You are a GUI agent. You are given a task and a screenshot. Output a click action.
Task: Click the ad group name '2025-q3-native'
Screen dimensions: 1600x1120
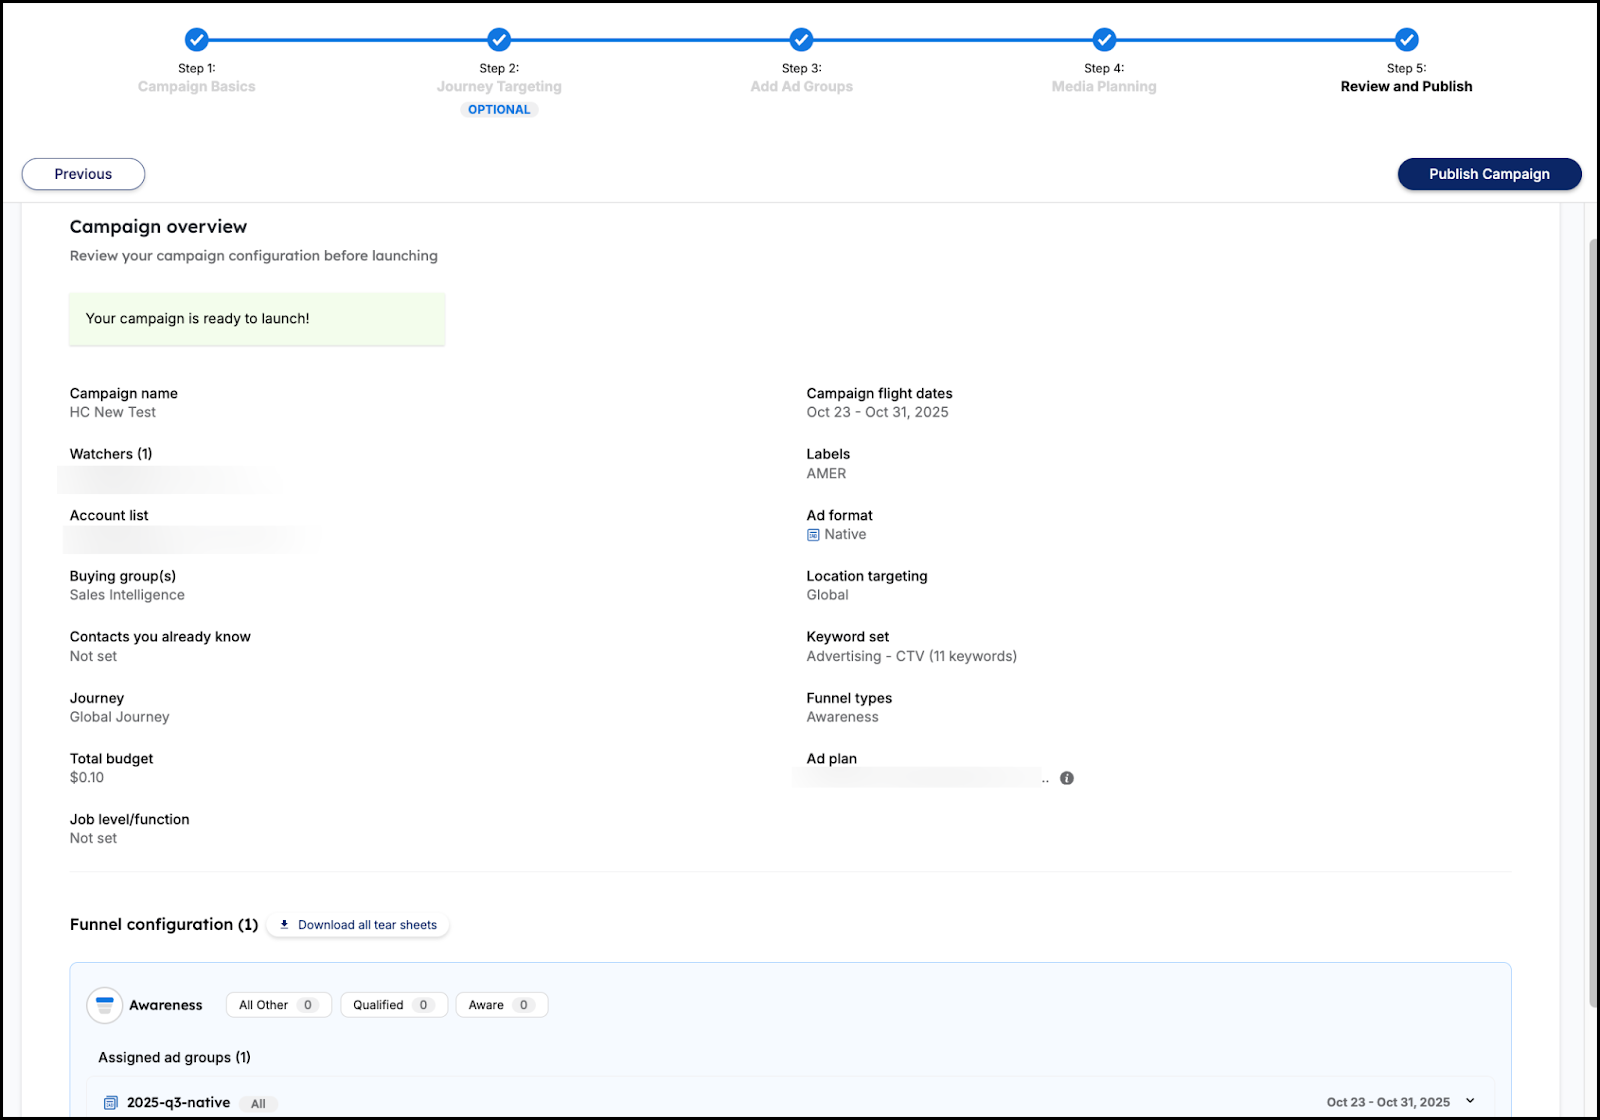point(178,1103)
